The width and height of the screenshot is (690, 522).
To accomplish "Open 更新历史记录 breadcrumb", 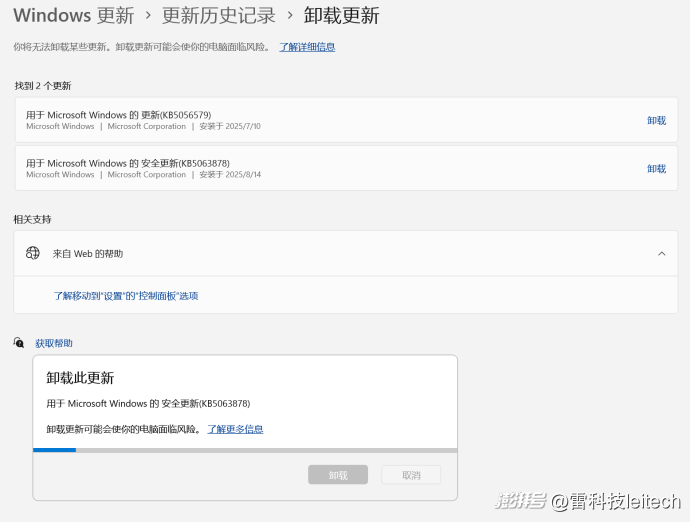I will 218,15.
